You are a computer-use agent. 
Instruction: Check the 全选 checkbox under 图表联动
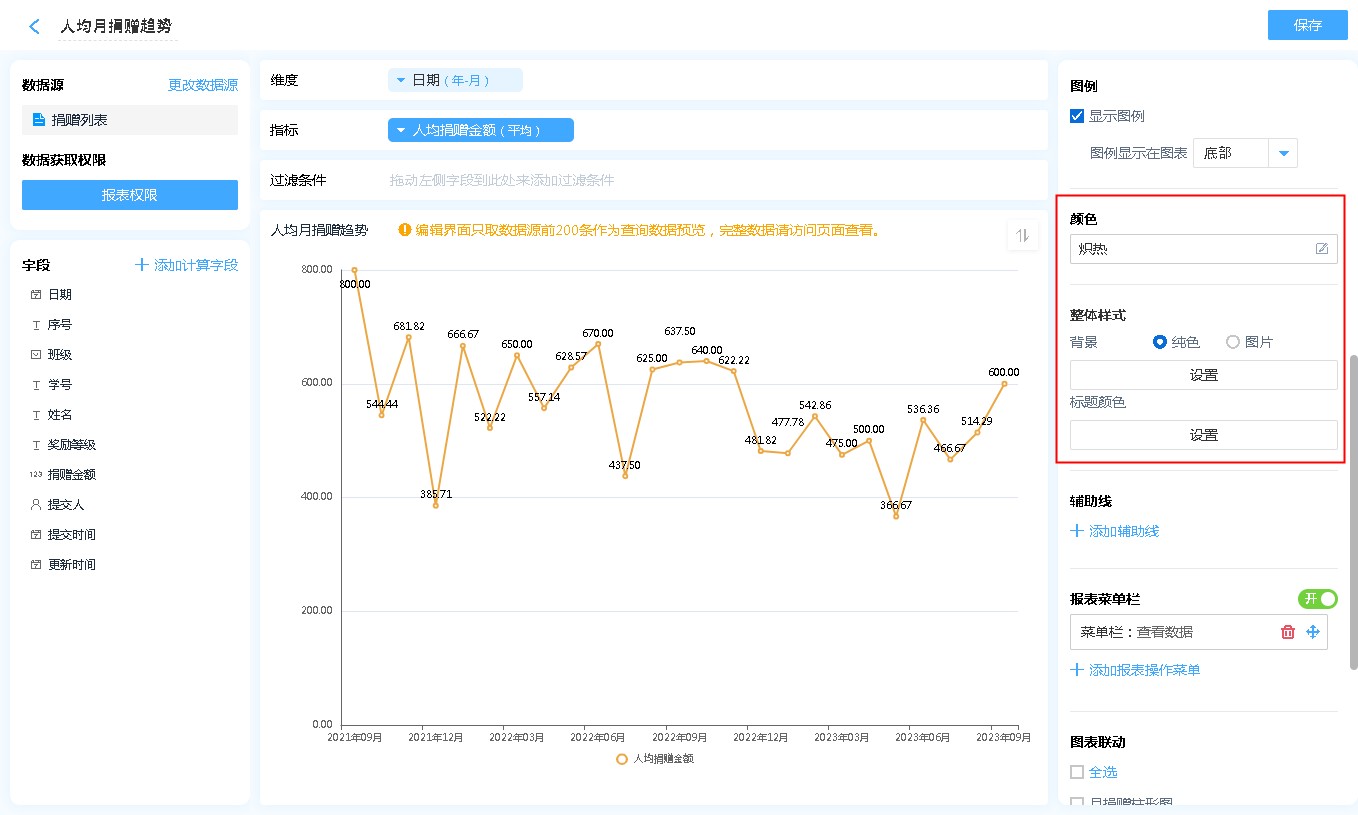1077,772
